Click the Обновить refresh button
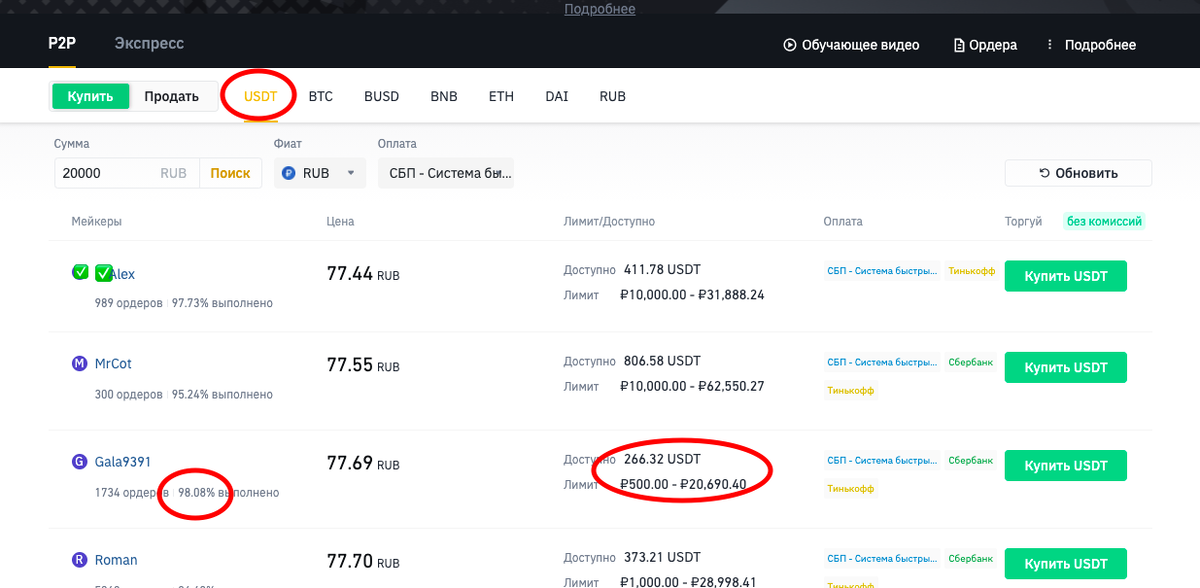The image size is (1200, 588). [x=1078, y=173]
